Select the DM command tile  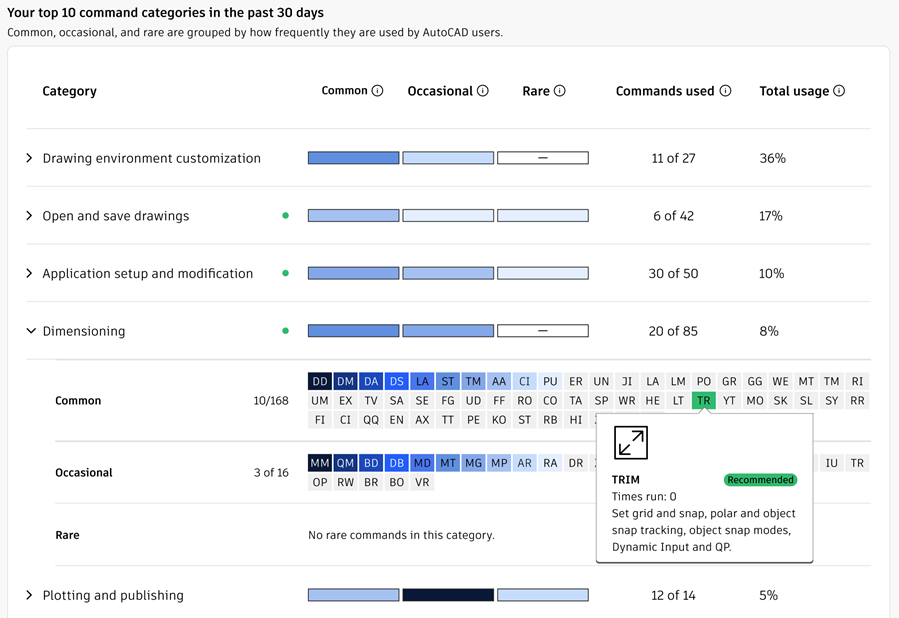click(345, 381)
